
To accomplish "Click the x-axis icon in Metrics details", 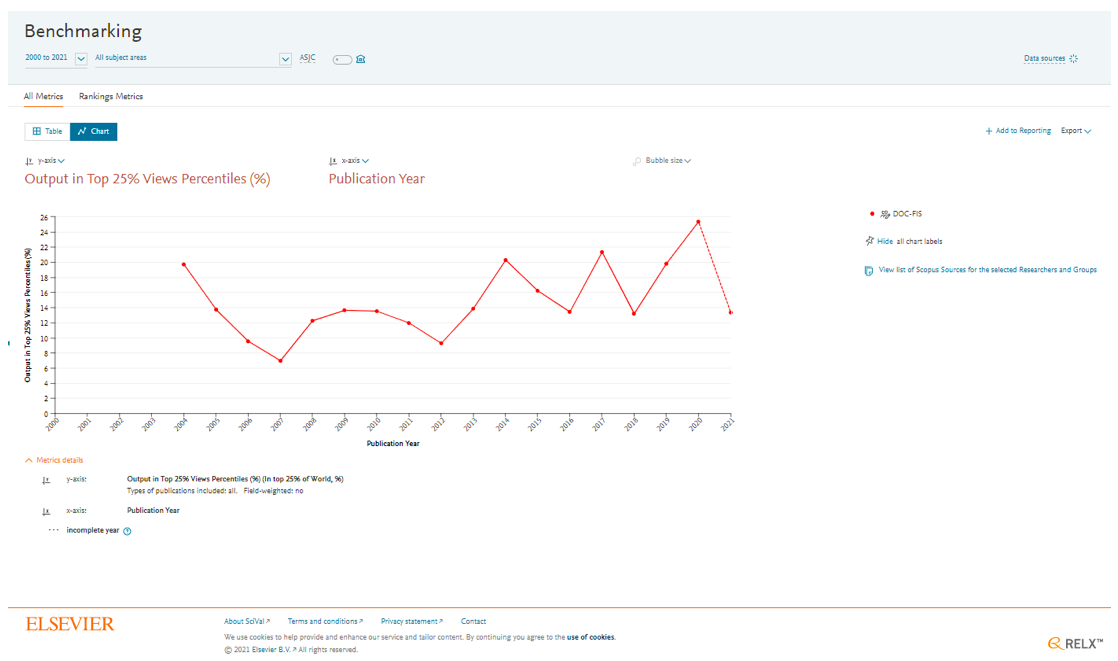I will click(46, 511).
